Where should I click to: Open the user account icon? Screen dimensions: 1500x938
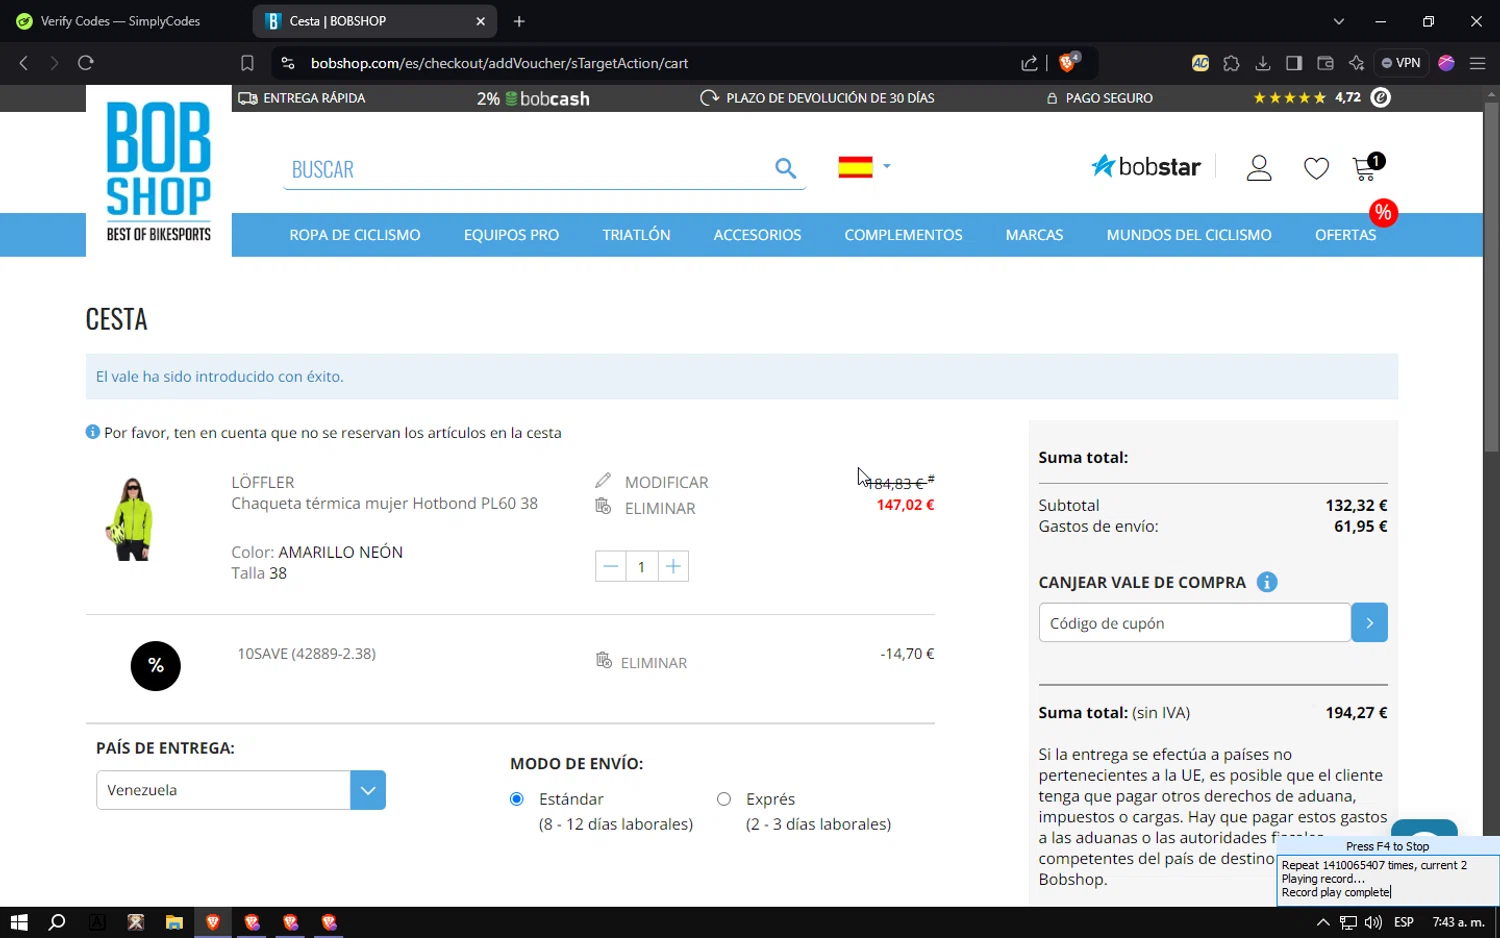click(1259, 168)
